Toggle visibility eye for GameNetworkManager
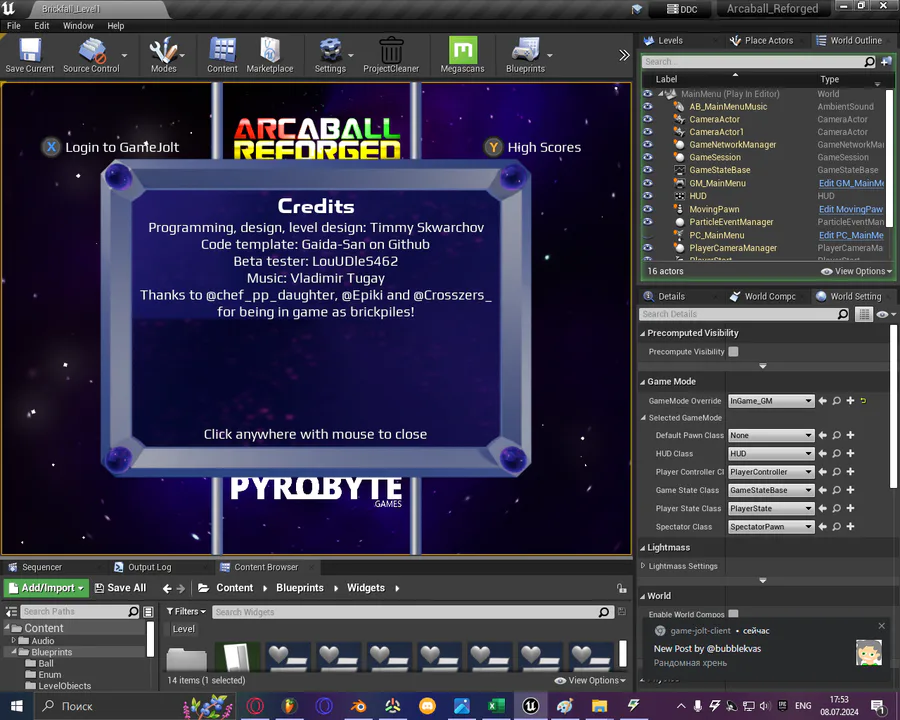The height and width of the screenshot is (720, 900). 648,144
